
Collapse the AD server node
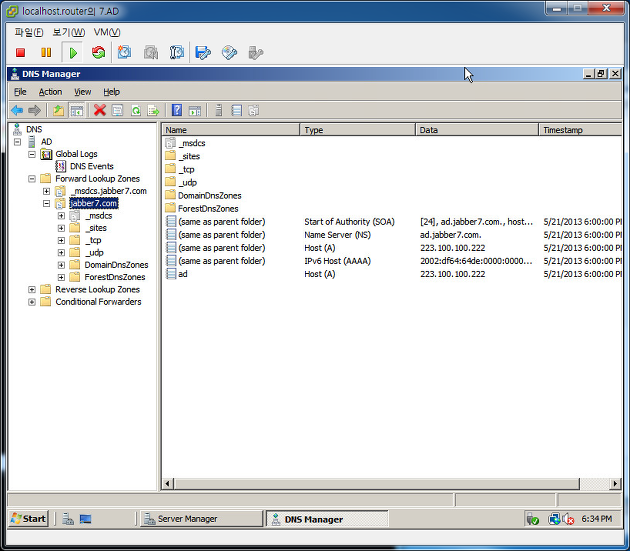pyautogui.click(x=17, y=142)
